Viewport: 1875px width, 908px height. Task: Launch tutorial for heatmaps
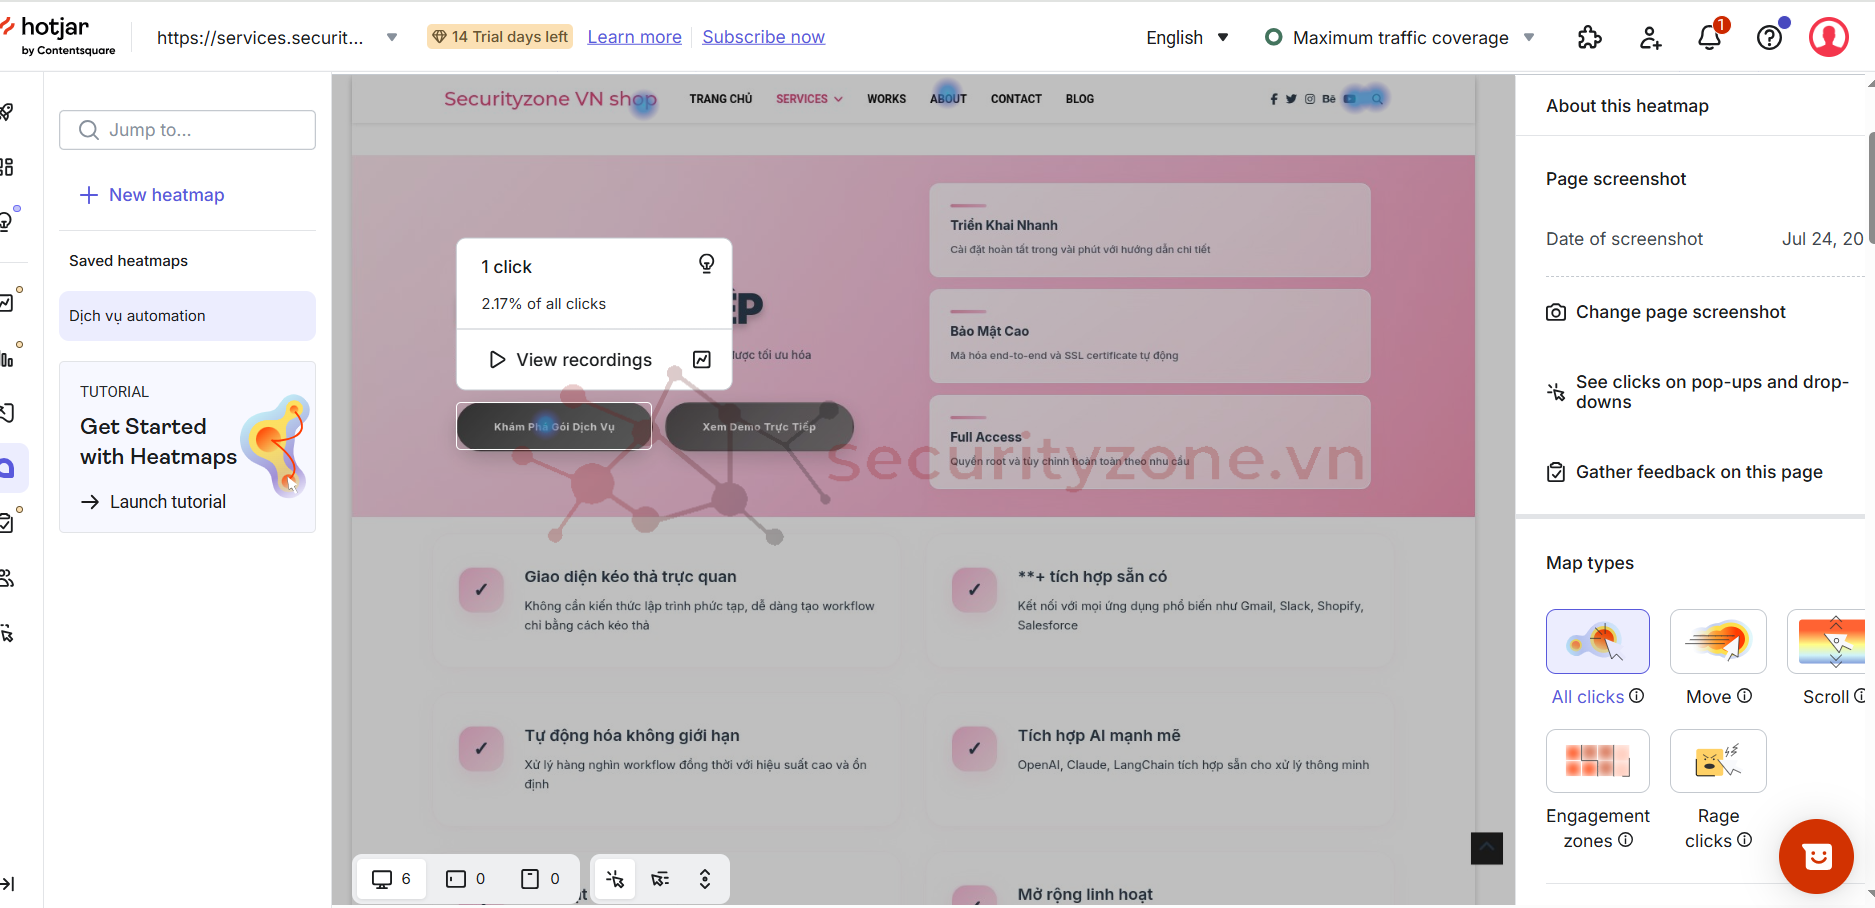(153, 502)
